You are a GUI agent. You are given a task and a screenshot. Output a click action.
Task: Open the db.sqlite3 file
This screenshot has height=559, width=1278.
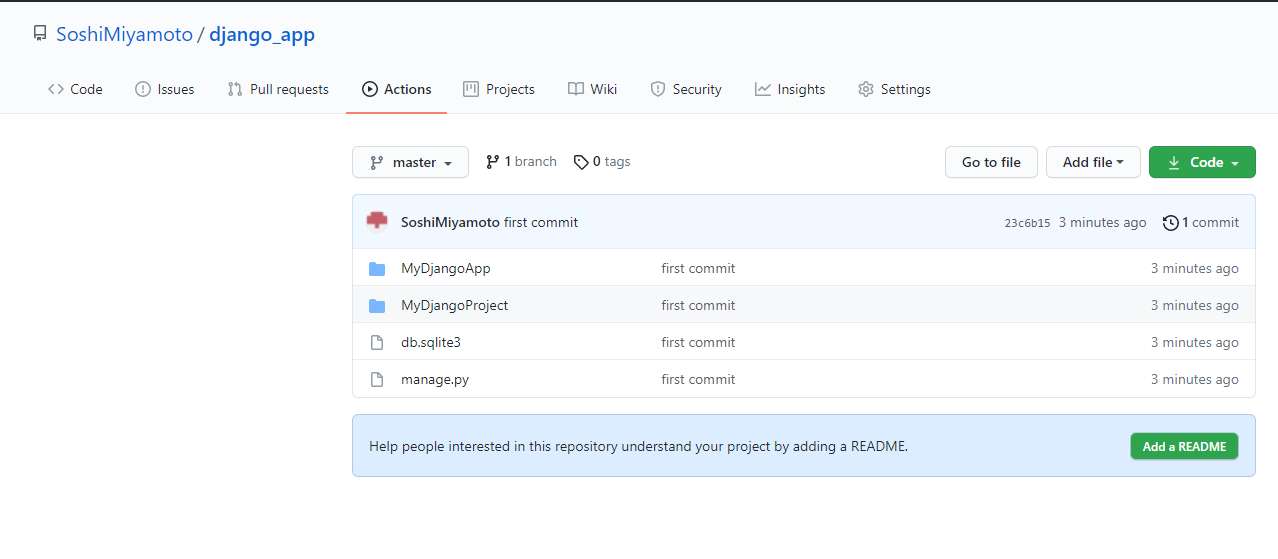pyautogui.click(x=431, y=342)
